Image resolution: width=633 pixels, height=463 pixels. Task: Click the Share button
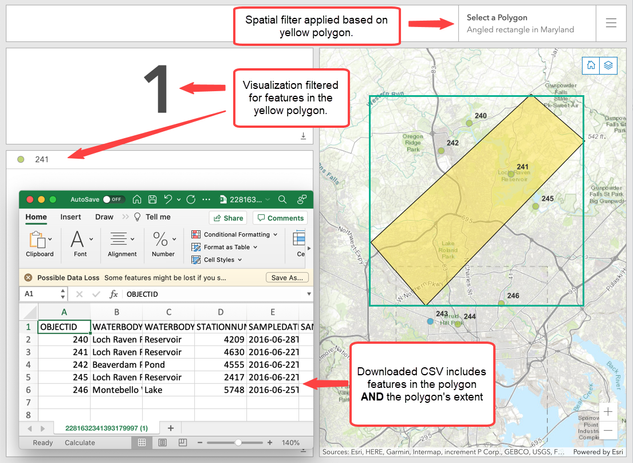coord(228,218)
